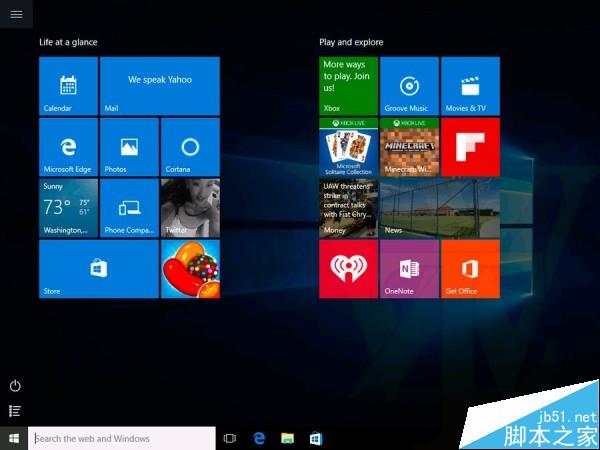600x450 pixels.
Task: Click the Search the web and Windows box
Action: click(x=122, y=438)
